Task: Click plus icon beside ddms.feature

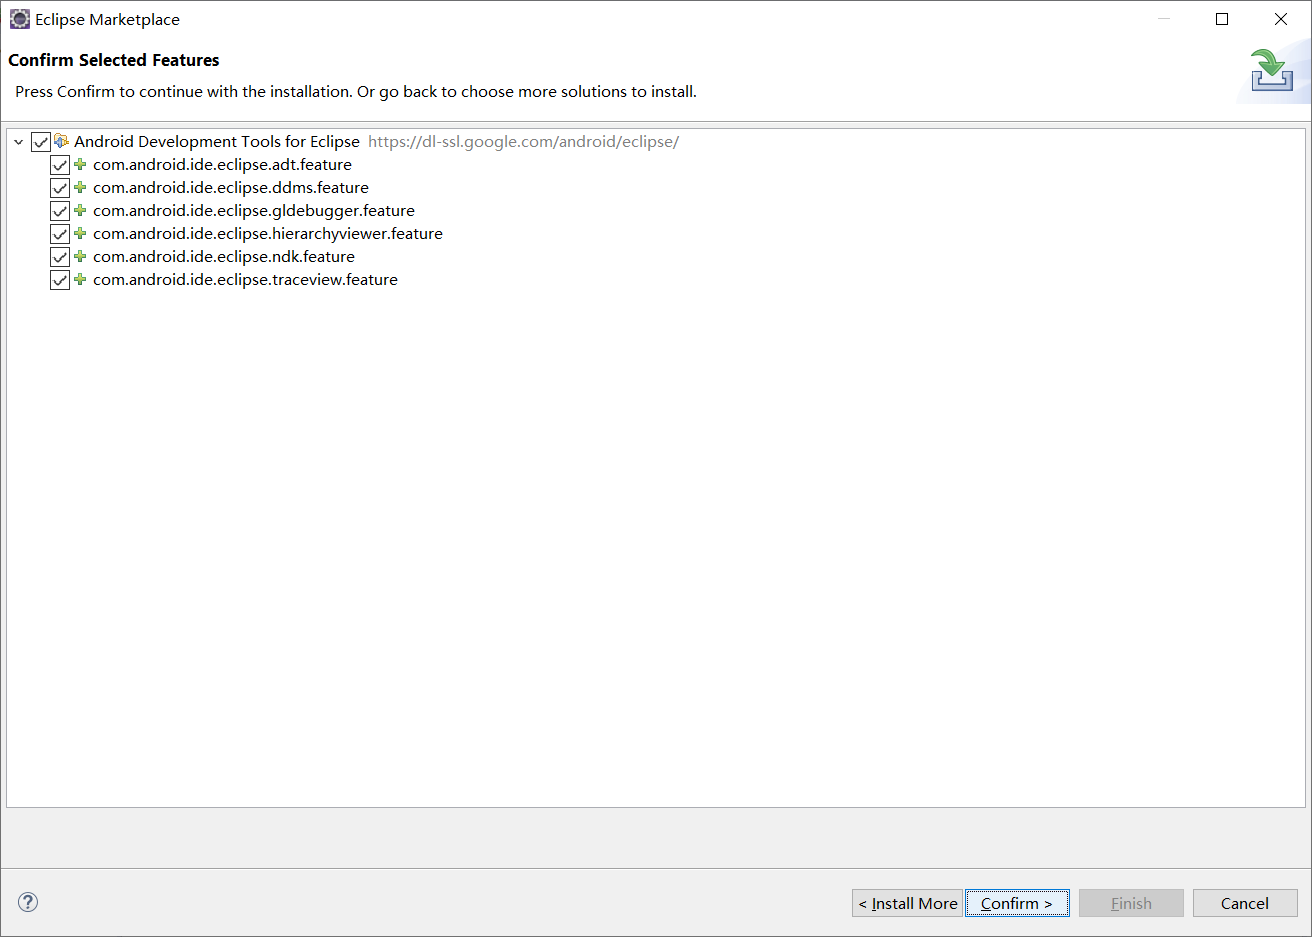Action: (x=80, y=187)
